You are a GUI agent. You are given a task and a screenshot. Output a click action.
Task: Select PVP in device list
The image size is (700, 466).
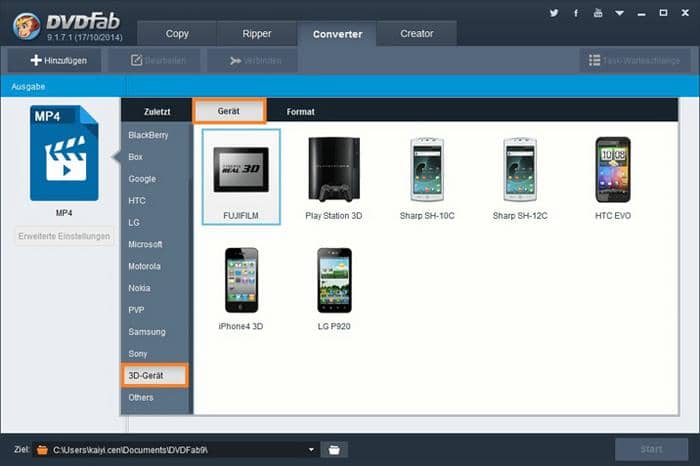136,310
